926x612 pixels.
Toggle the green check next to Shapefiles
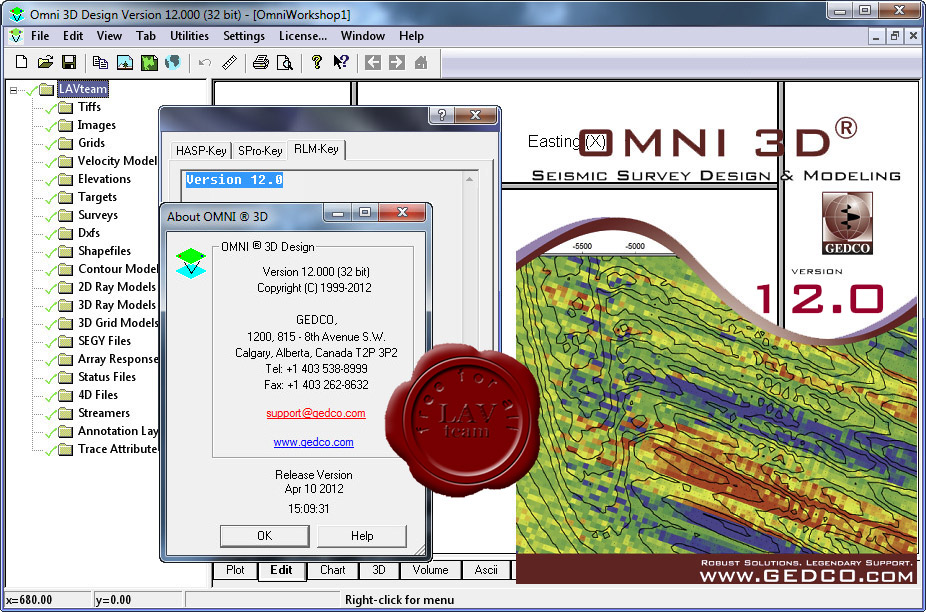click(x=51, y=251)
